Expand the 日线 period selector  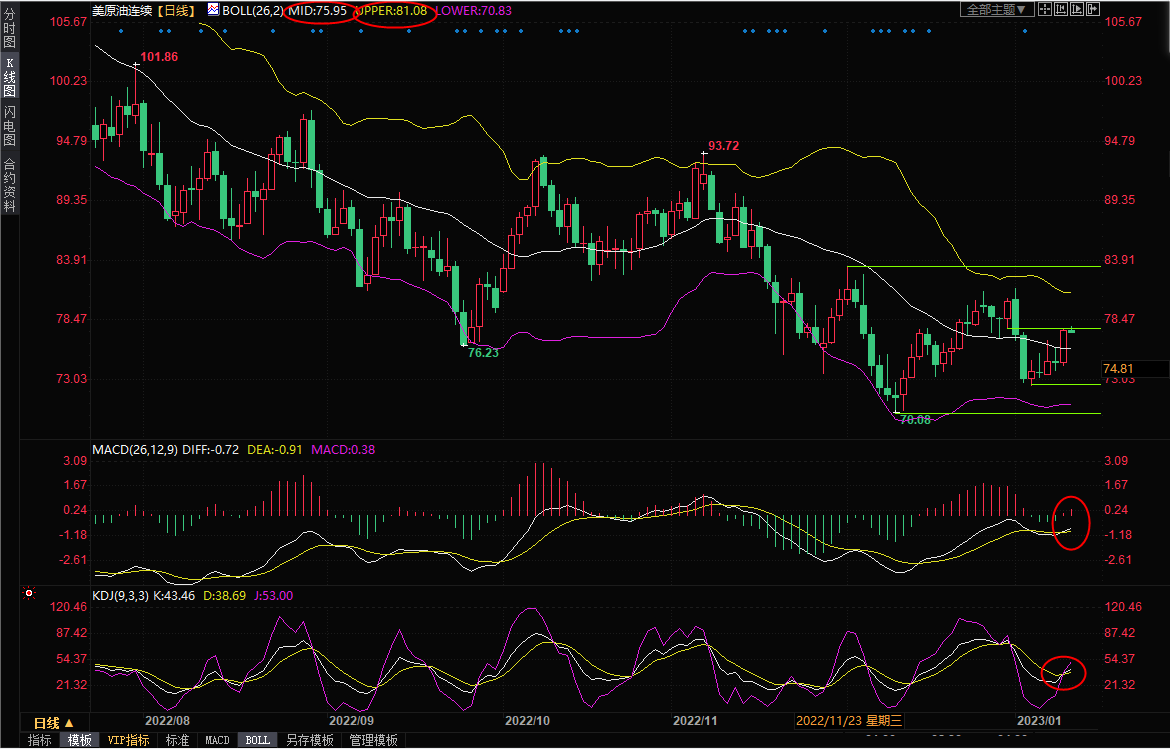point(54,723)
